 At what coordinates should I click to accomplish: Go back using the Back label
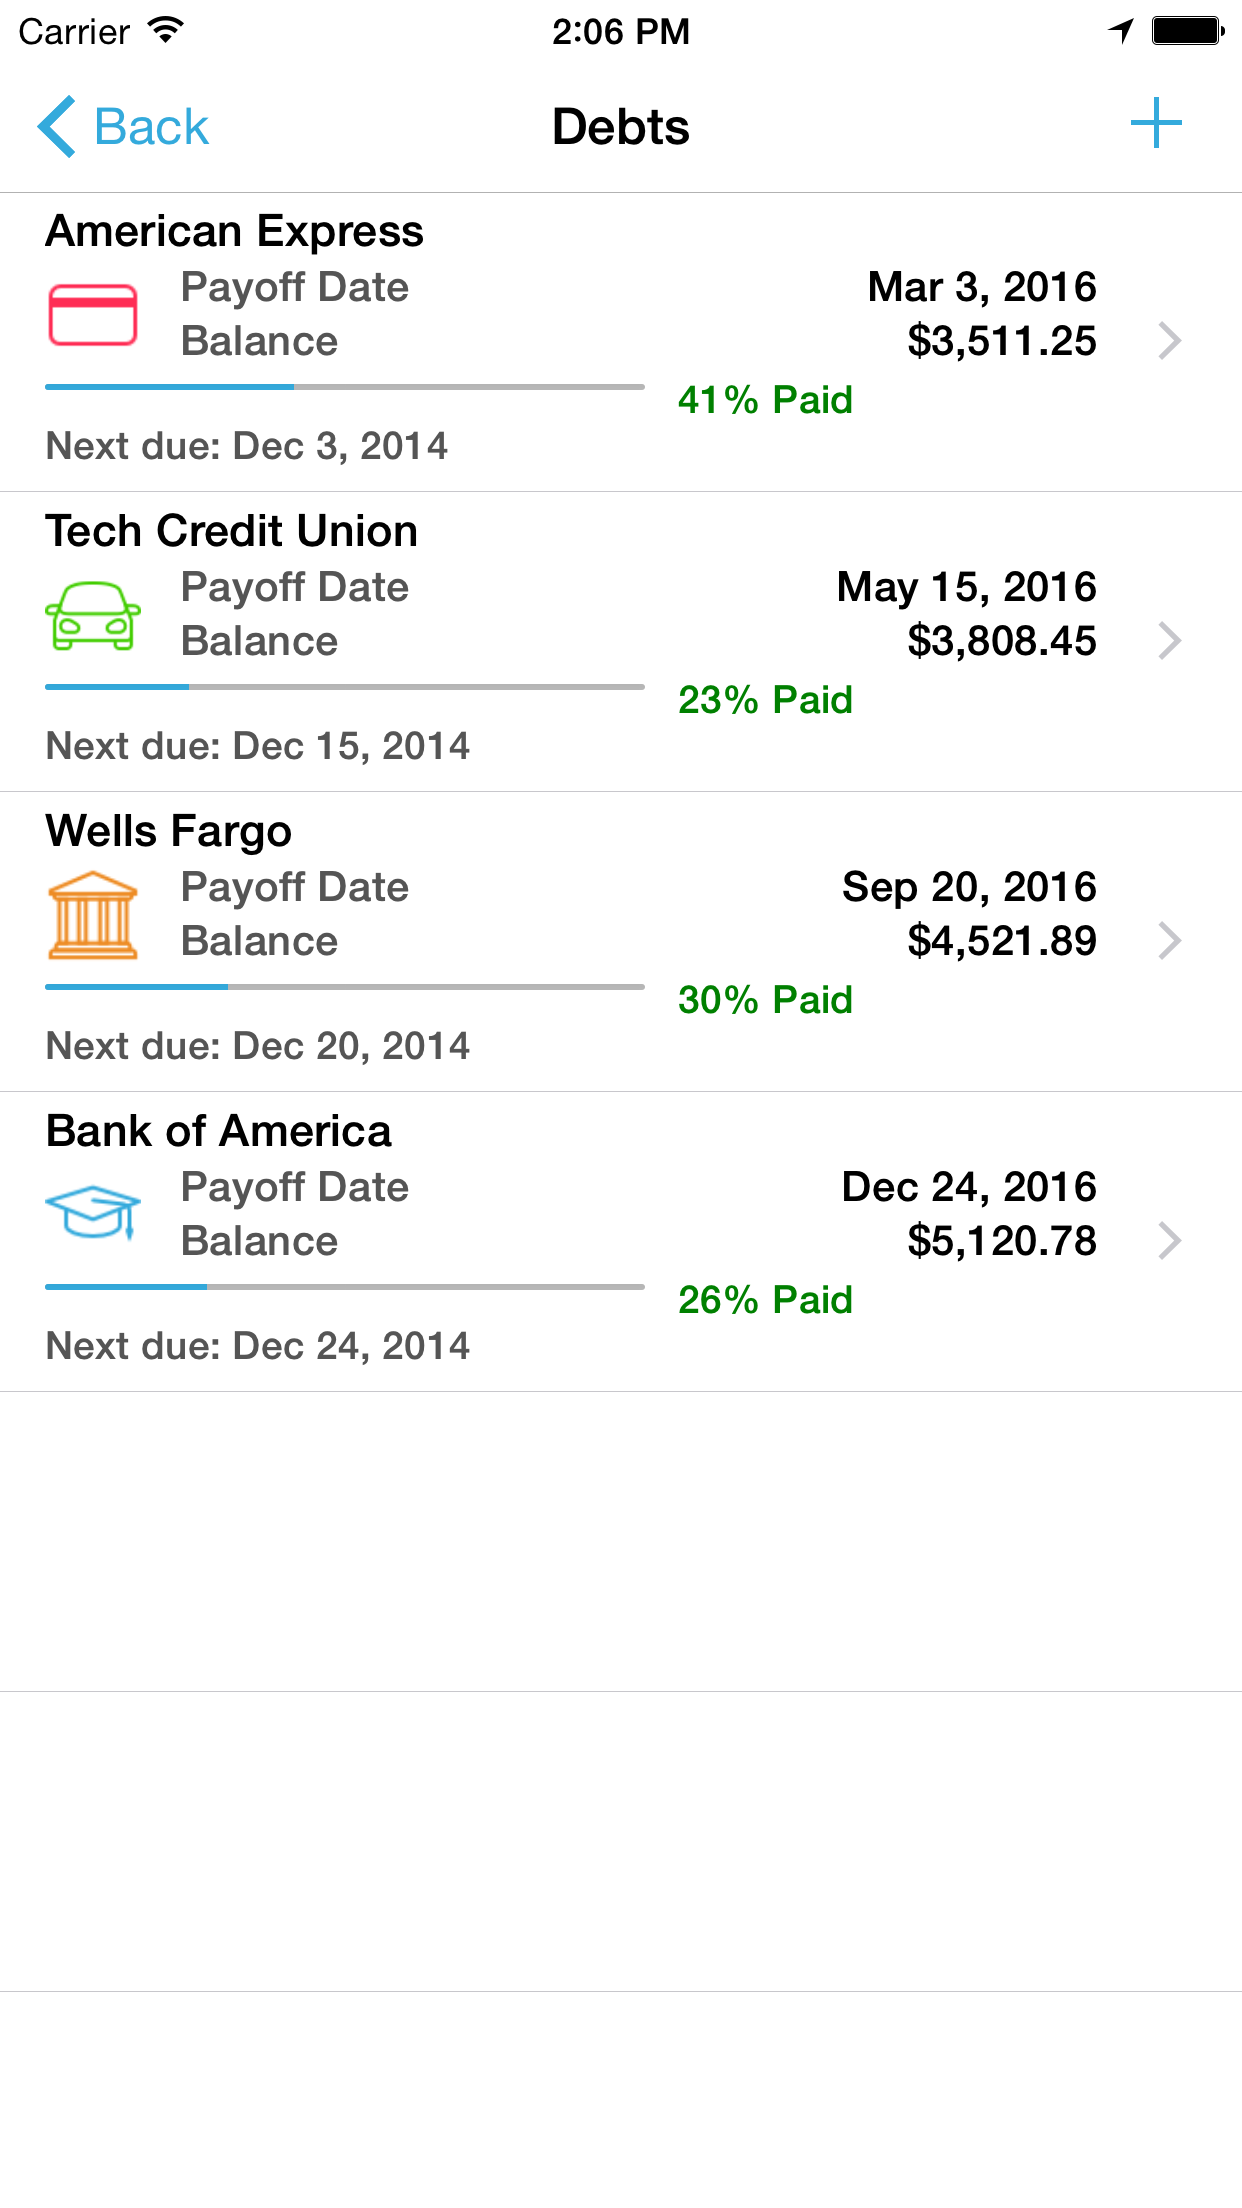pos(151,127)
